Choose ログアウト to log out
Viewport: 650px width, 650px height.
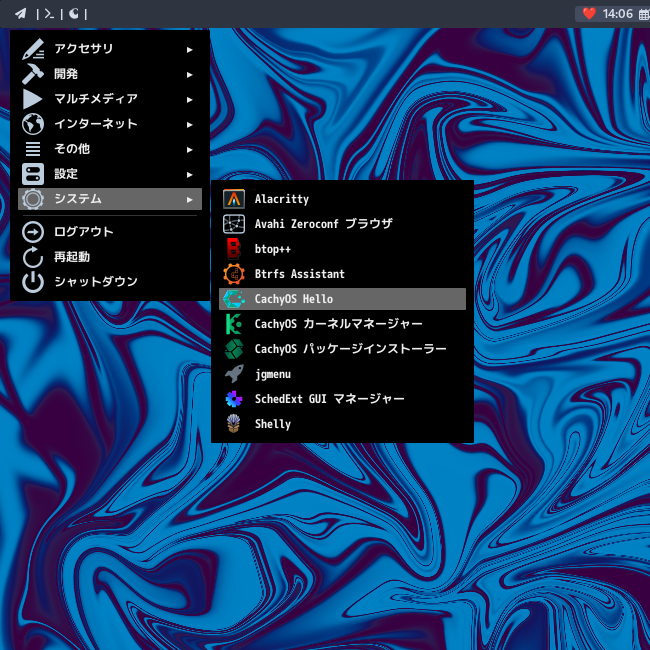coord(110,232)
